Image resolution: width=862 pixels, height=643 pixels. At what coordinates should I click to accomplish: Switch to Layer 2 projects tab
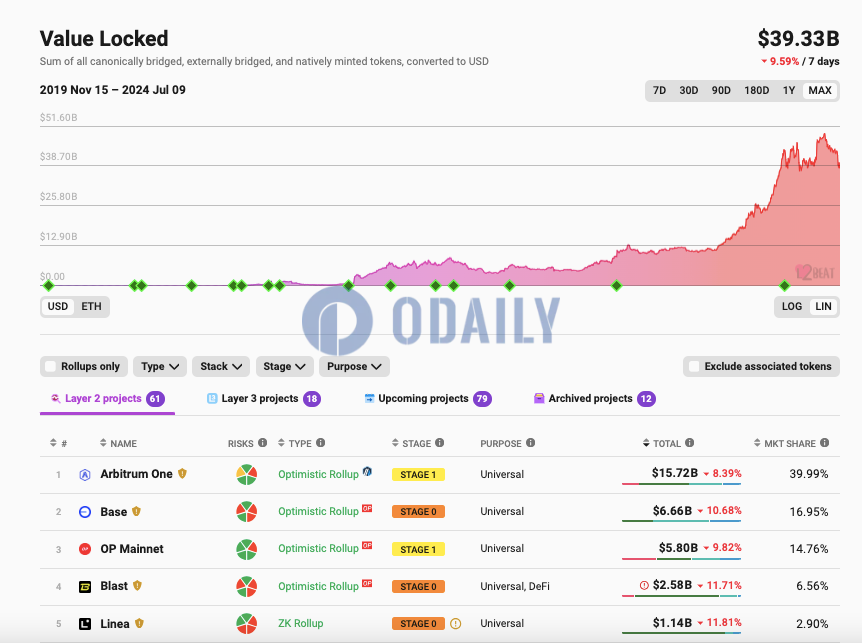pos(107,399)
